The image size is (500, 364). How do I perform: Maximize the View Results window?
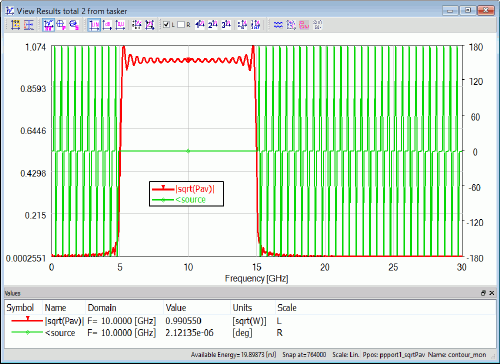point(468,11)
